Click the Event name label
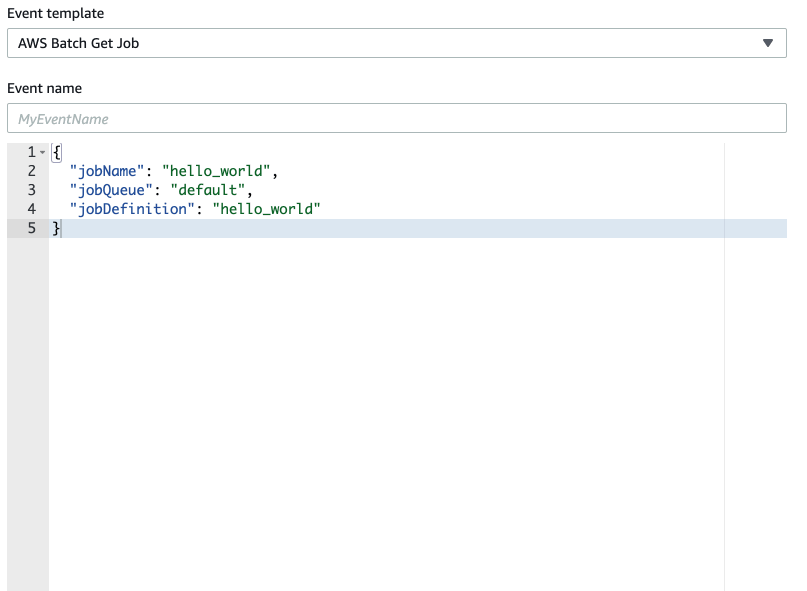 pyautogui.click(x=44, y=88)
